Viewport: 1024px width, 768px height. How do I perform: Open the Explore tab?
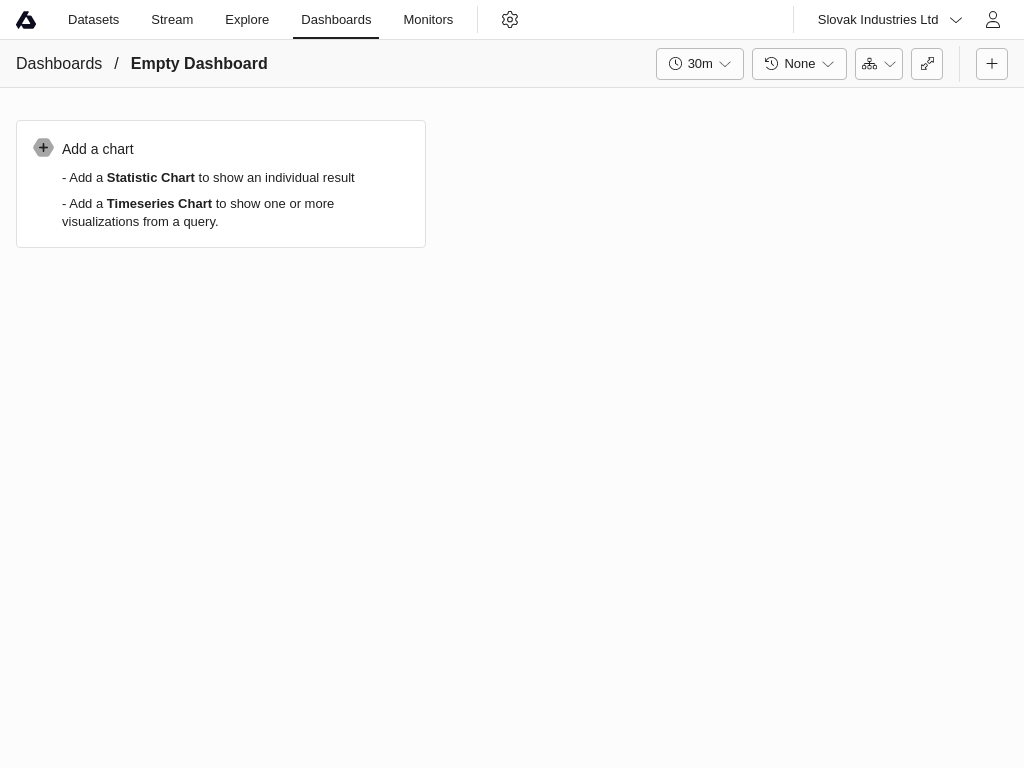247,20
